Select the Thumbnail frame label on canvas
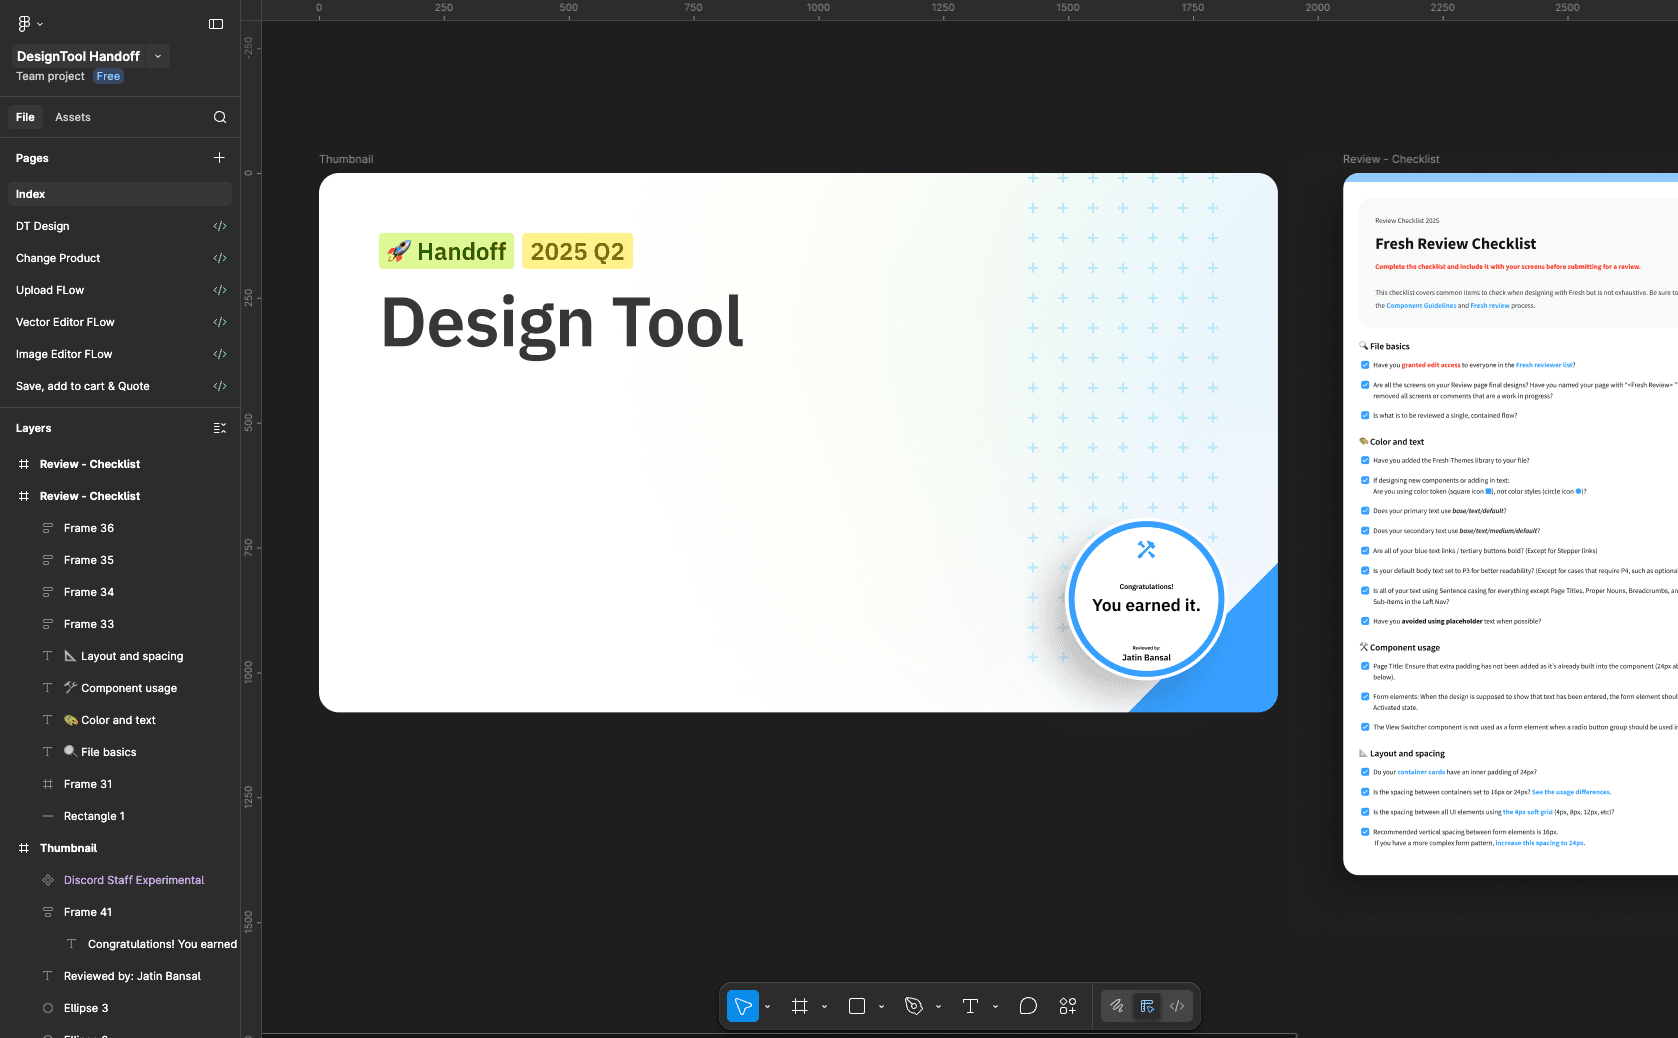The width and height of the screenshot is (1678, 1038). tap(346, 159)
